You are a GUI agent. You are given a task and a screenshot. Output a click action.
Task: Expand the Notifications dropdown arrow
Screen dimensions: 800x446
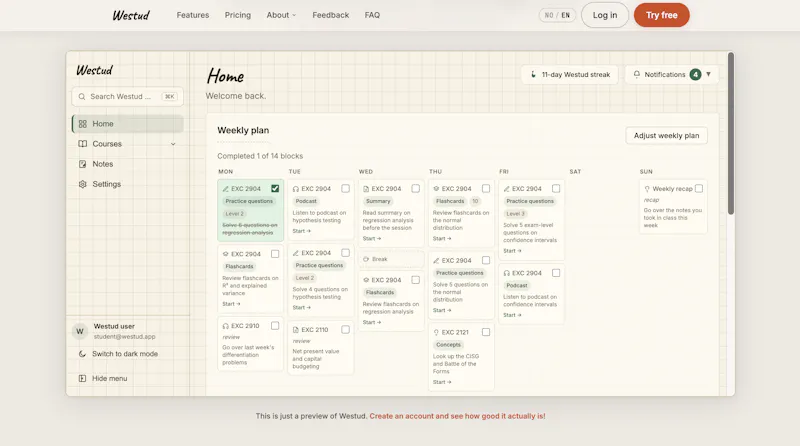[708, 75]
